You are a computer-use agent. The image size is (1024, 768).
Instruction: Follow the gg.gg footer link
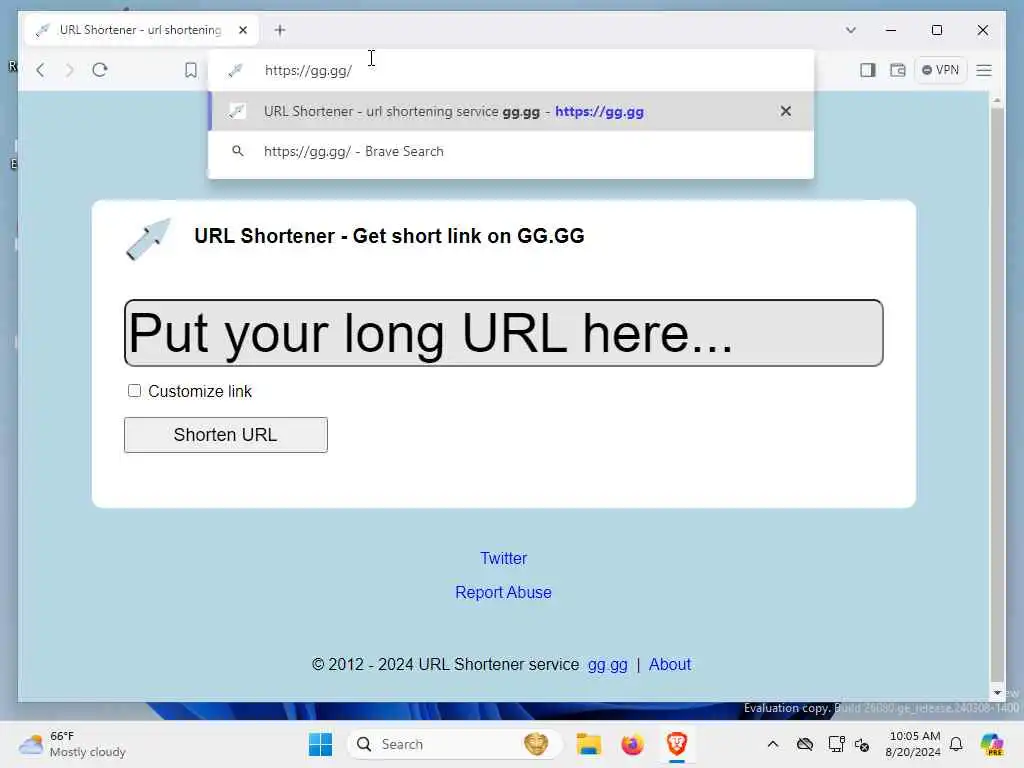[607, 665]
